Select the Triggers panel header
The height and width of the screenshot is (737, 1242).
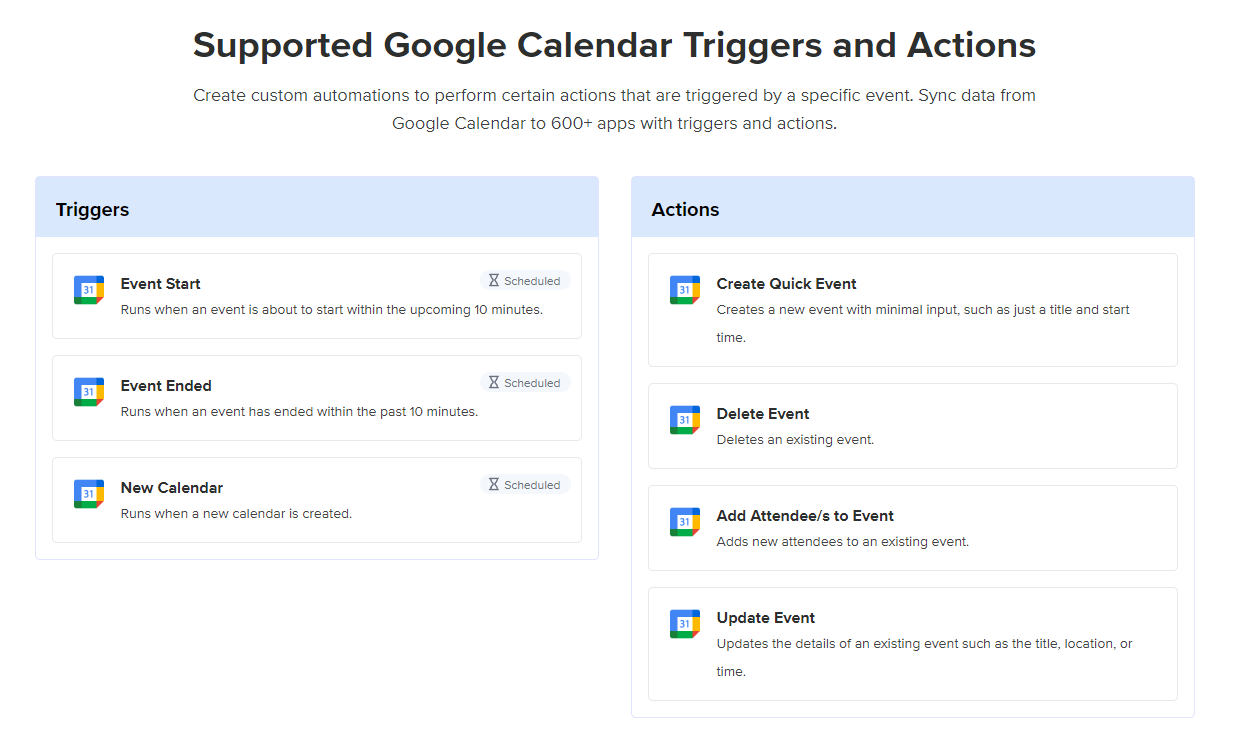click(93, 209)
